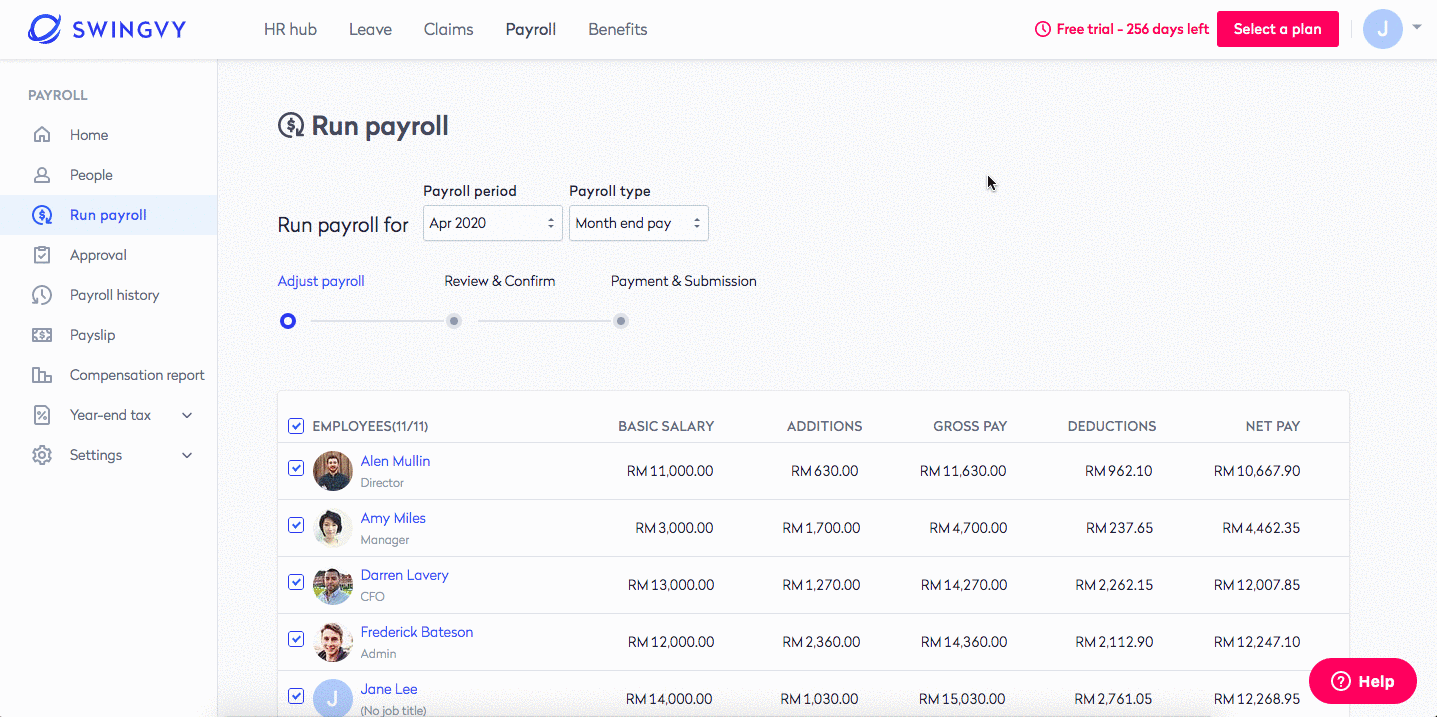The height and width of the screenshot is (717, 1437).
Task: Click the Payment & Submission step label
Action: 684,281
